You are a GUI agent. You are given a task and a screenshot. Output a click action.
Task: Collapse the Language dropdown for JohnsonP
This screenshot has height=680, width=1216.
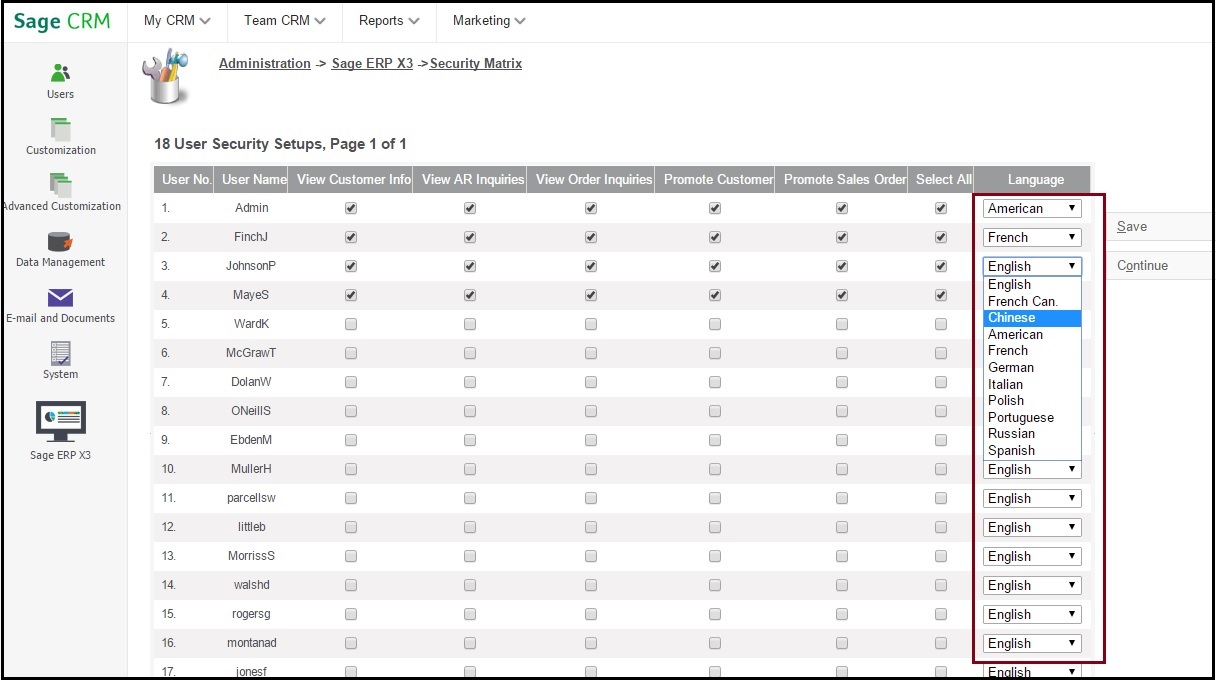[x=1032, y=266]
